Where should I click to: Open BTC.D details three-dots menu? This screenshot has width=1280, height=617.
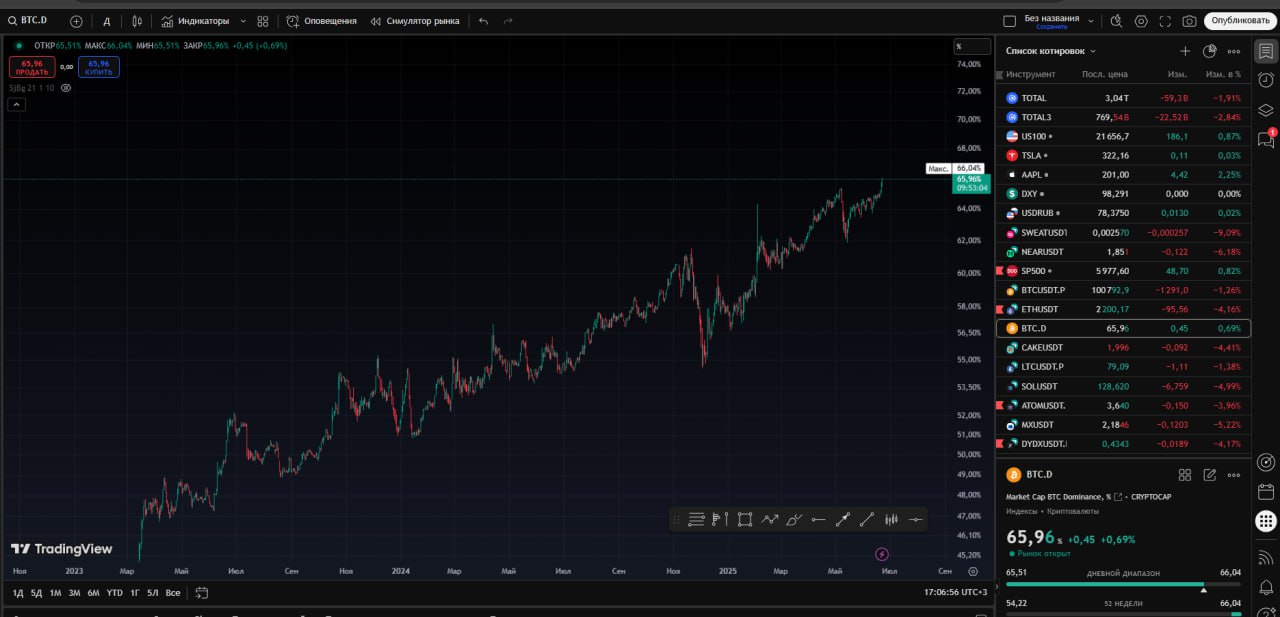1234,475
